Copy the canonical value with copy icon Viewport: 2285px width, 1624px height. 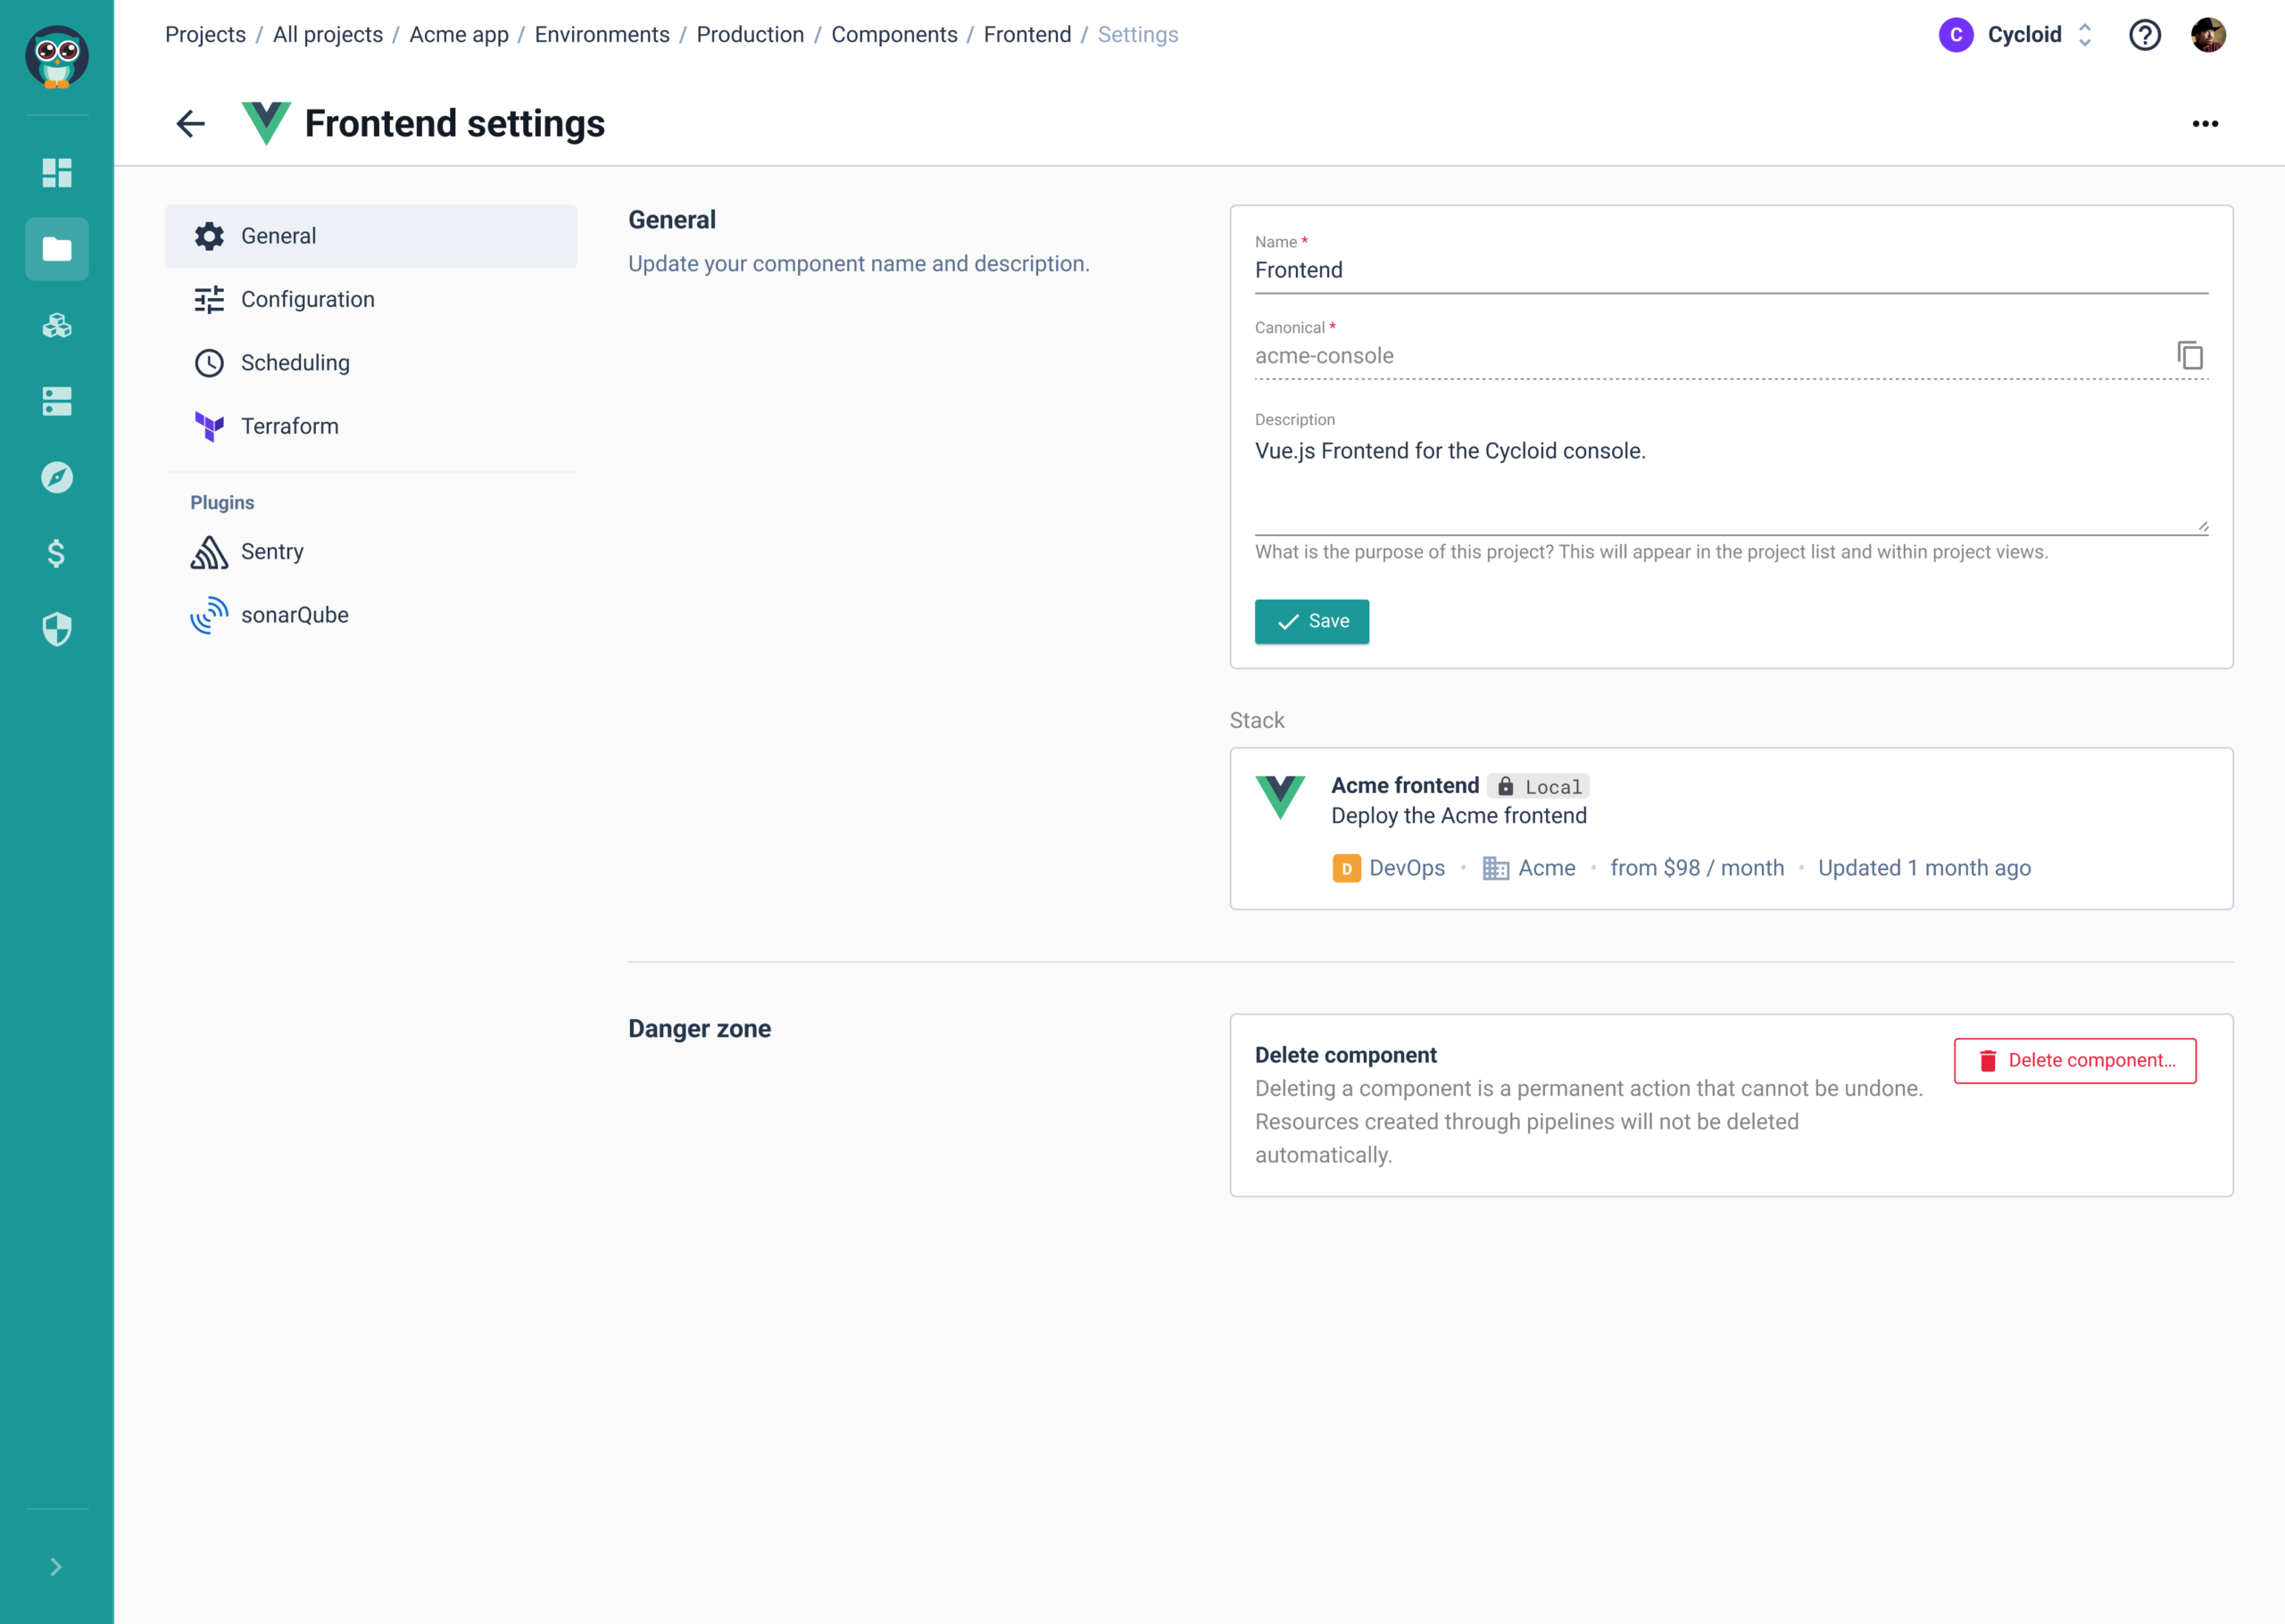(2190, 355)
